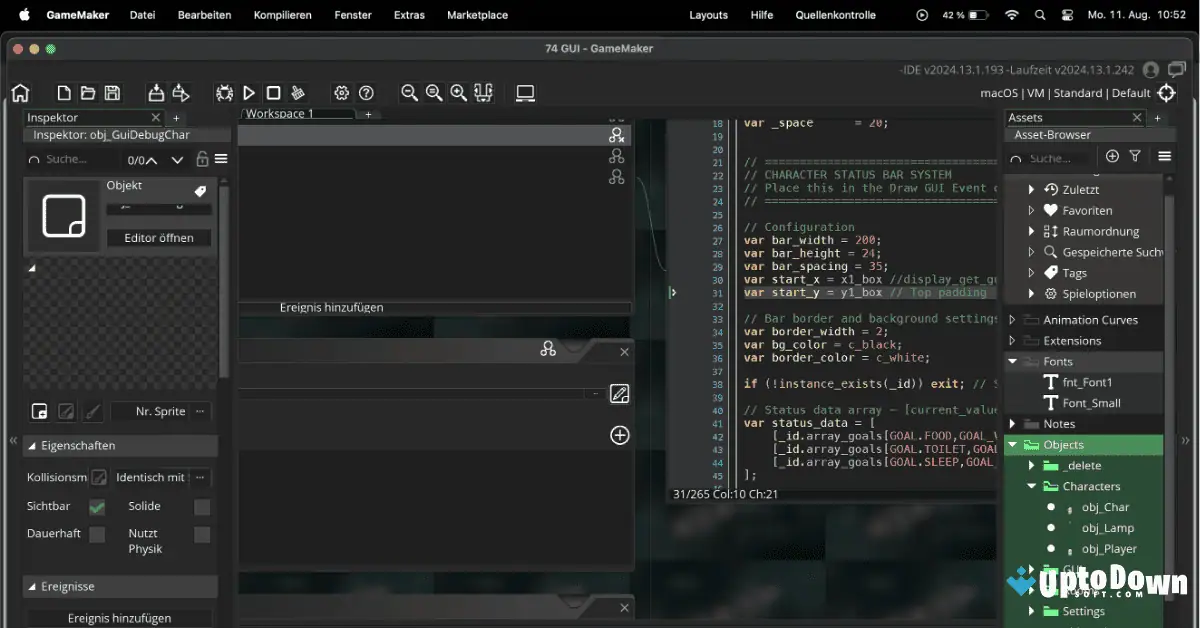1200x628 pixels.
Task: Collapse the Characters folder
Action: click(1033, 486)
